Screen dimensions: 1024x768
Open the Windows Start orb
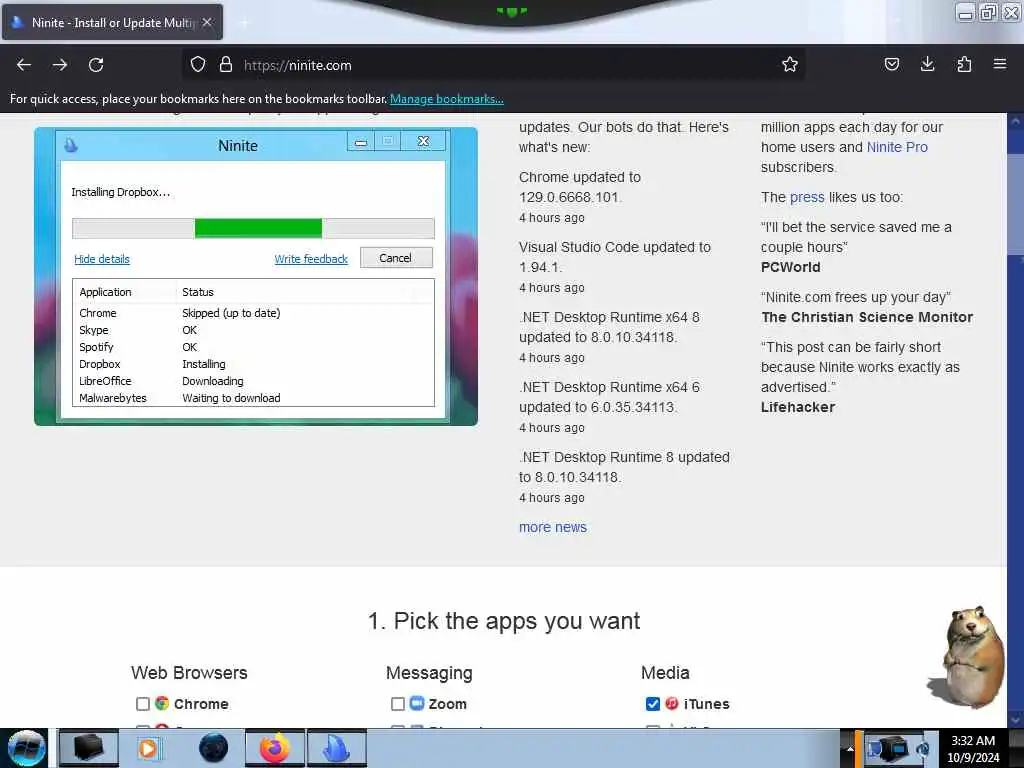pos(26,748)
